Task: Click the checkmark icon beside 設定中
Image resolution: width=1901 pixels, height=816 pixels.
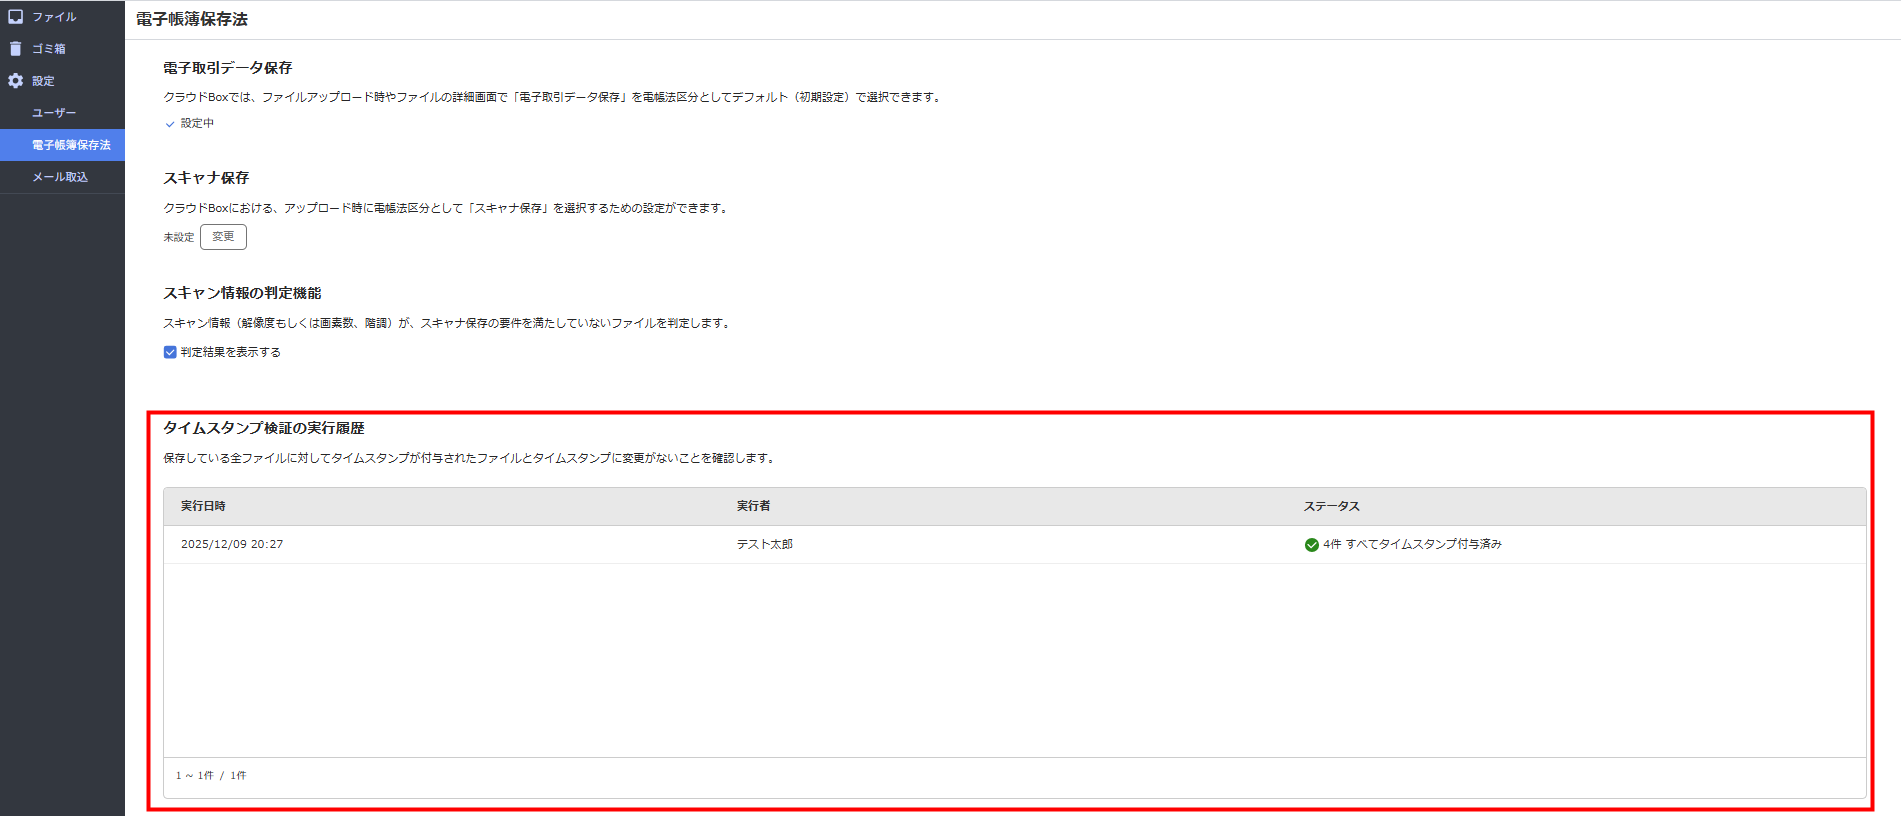Action: 170,124
